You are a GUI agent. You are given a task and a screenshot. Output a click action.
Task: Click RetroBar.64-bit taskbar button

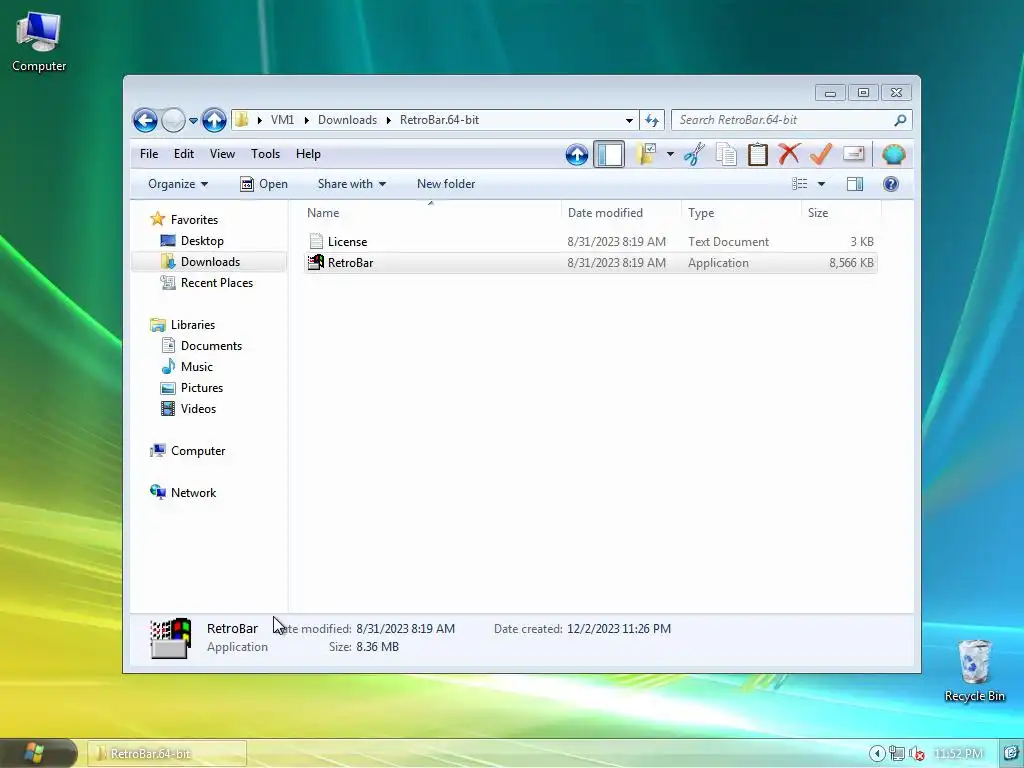(167, 754)
